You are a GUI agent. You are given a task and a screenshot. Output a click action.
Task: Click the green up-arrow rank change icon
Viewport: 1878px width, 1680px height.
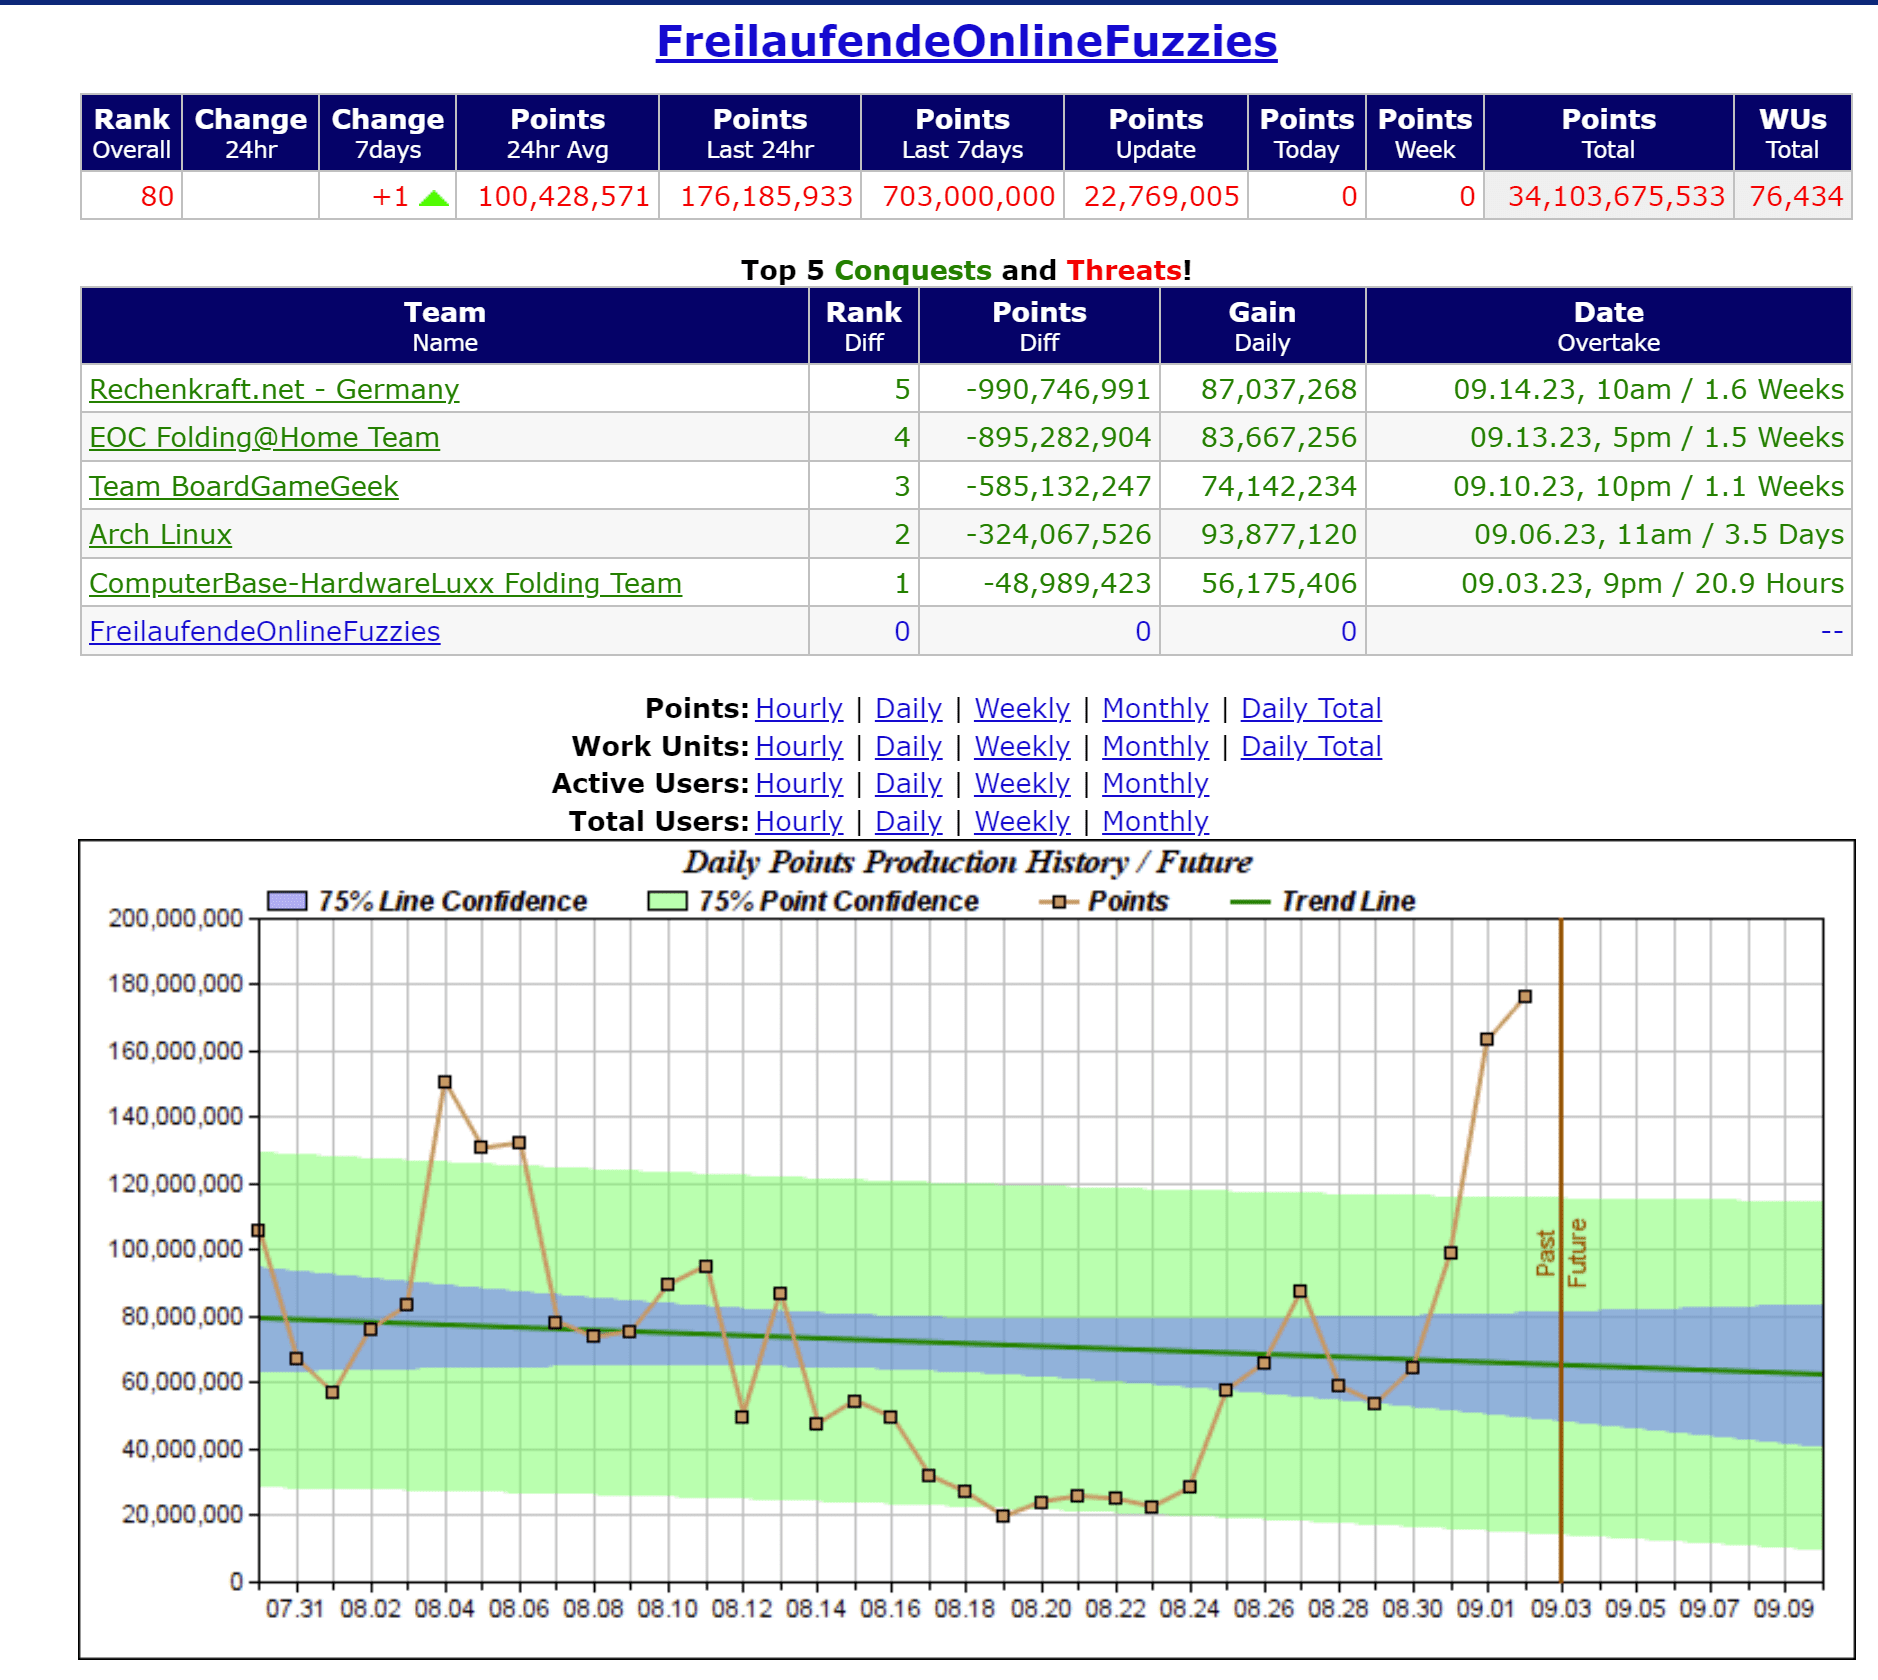tap(433, 198)
